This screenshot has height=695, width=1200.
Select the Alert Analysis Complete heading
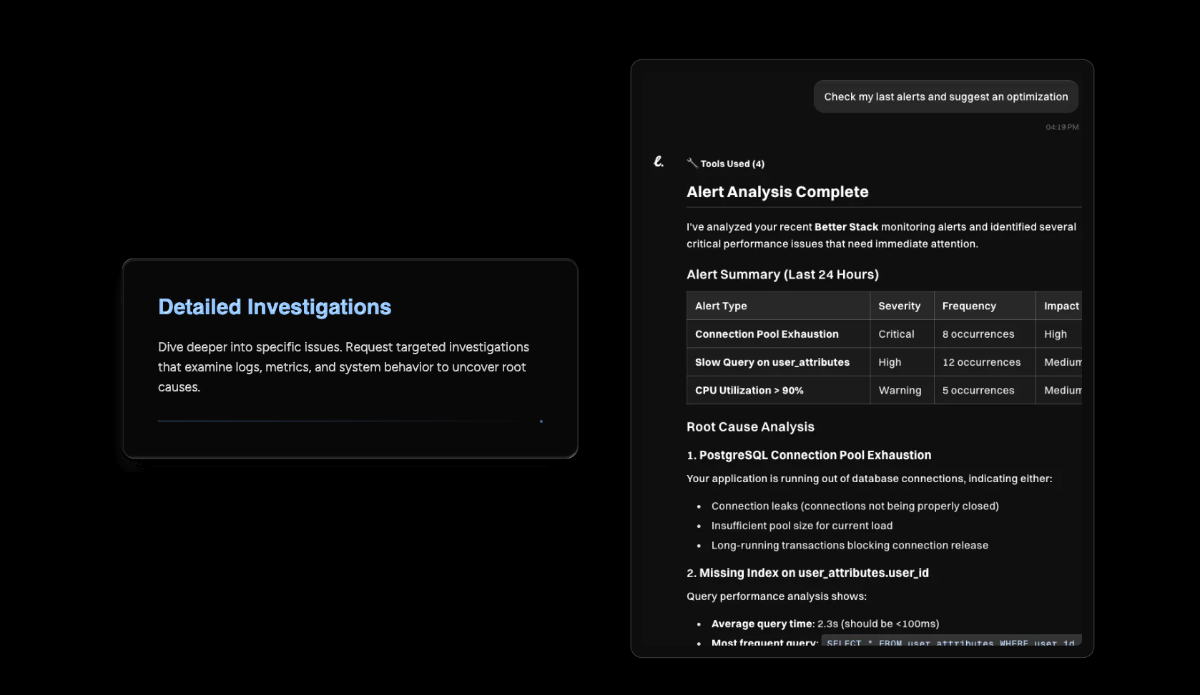pyautogui.click(x=777, y=192)
